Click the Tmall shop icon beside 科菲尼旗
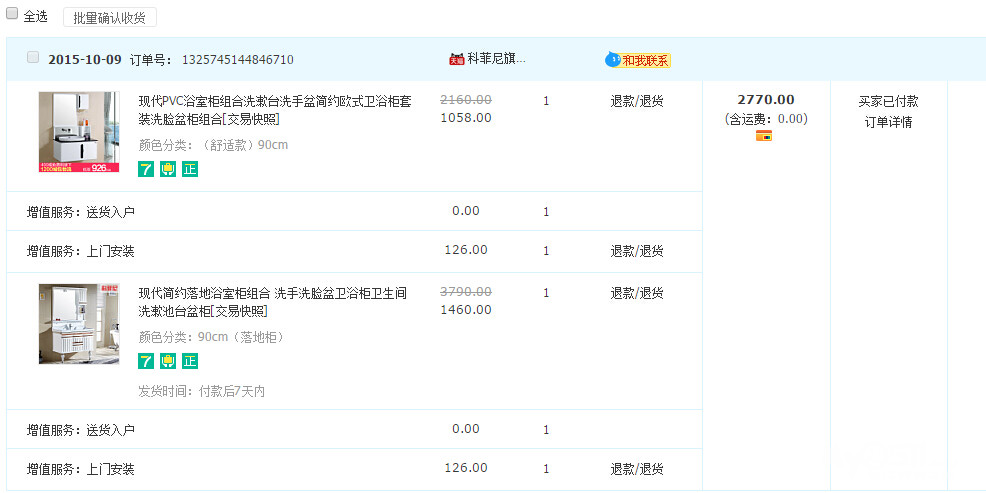This screenshot has width=986, height=493. 456,59
